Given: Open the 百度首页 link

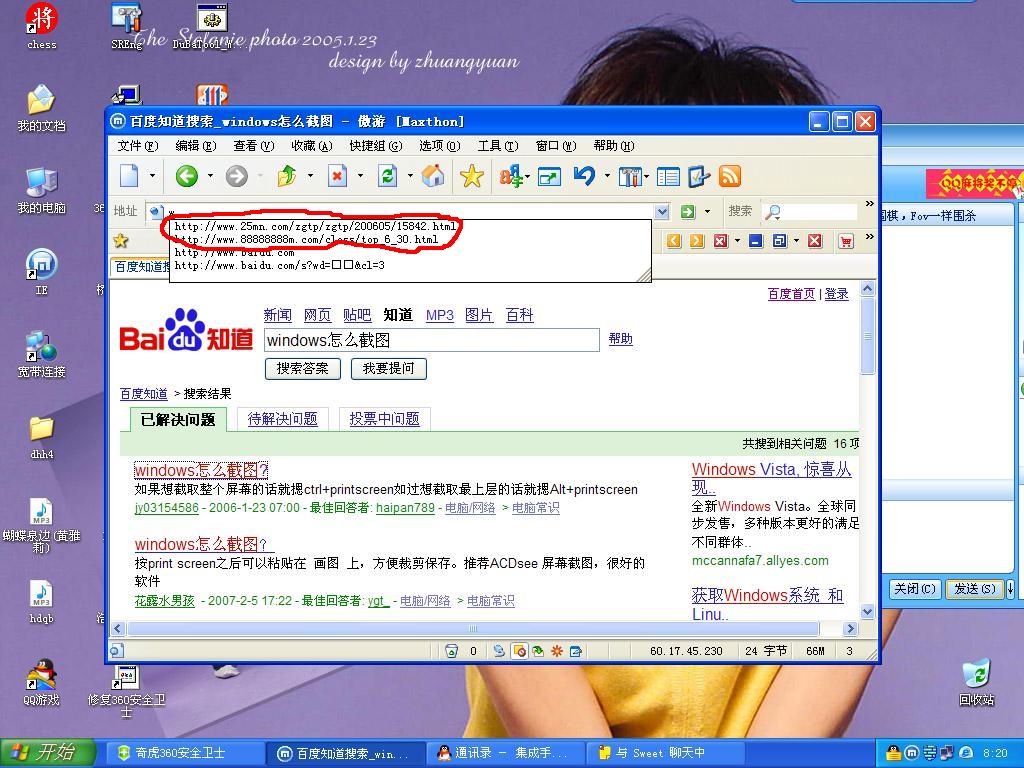Looking at the screenshot, I should (x=792, y=294).
